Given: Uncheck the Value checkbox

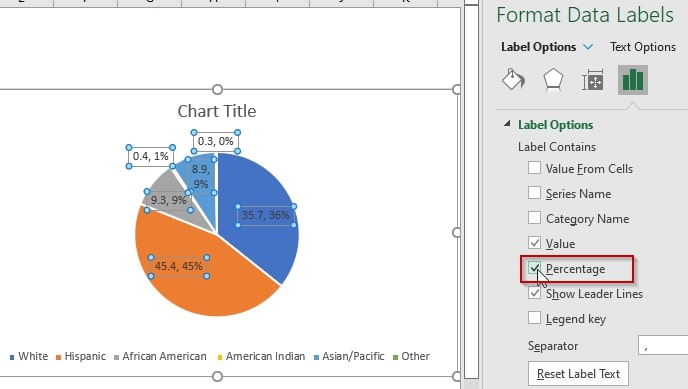Looking at the screenshot, I should [x=534, y=243].
